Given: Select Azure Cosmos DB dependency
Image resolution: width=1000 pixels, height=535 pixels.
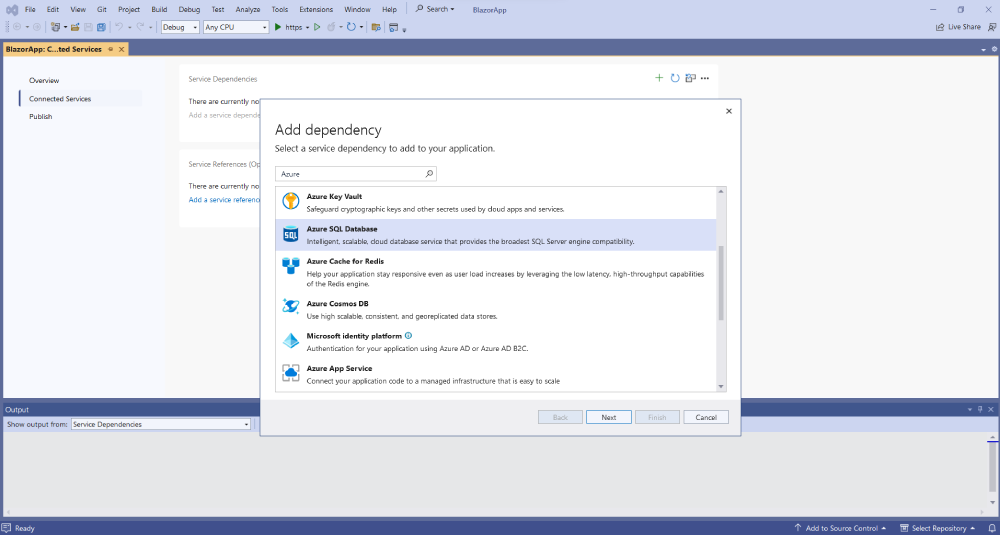Looking at the screenshot, I should point(496,309).
